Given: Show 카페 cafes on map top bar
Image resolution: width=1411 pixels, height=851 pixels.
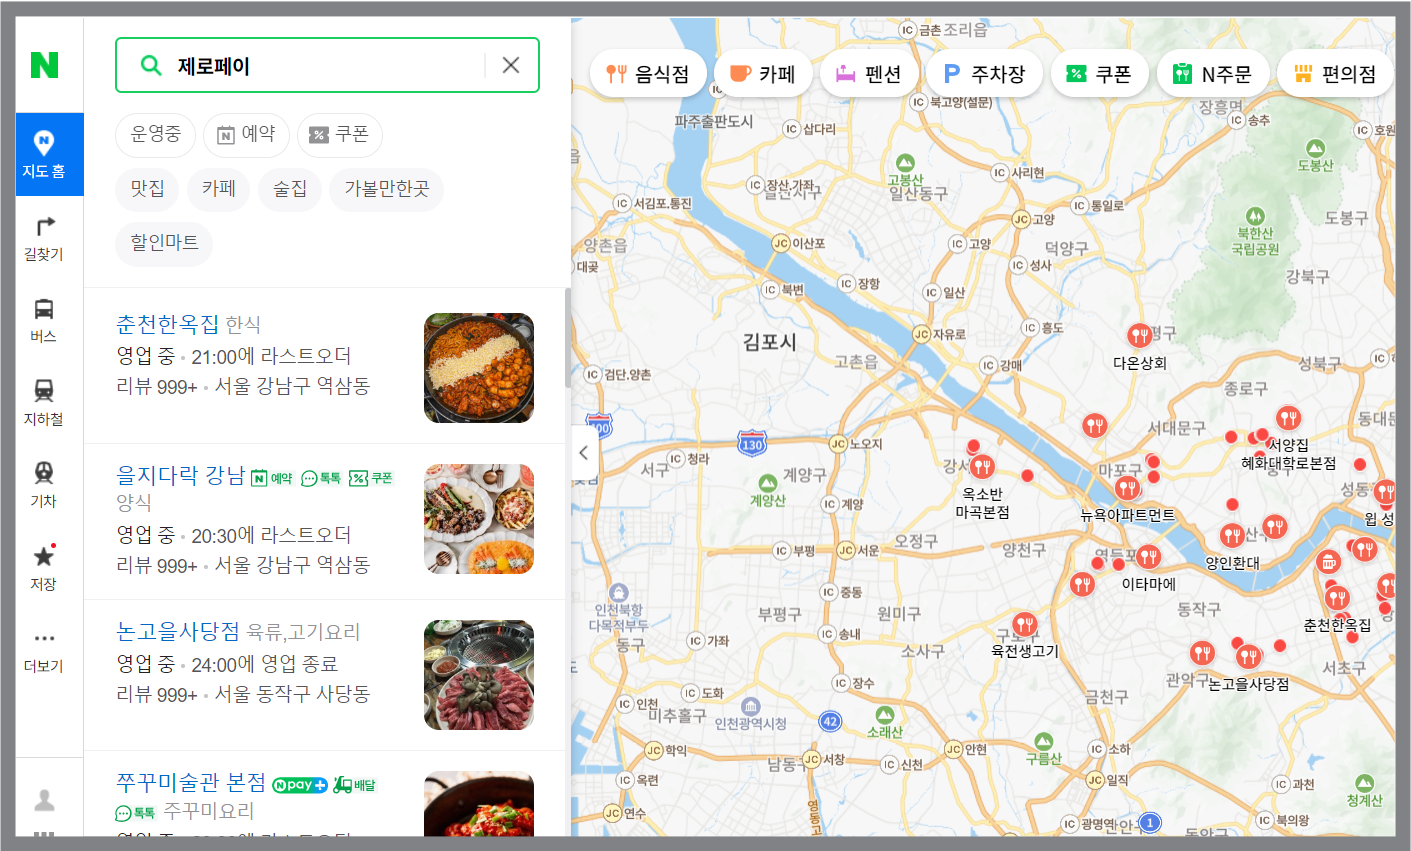Looking at the screenshot, I should click(764, 74).
